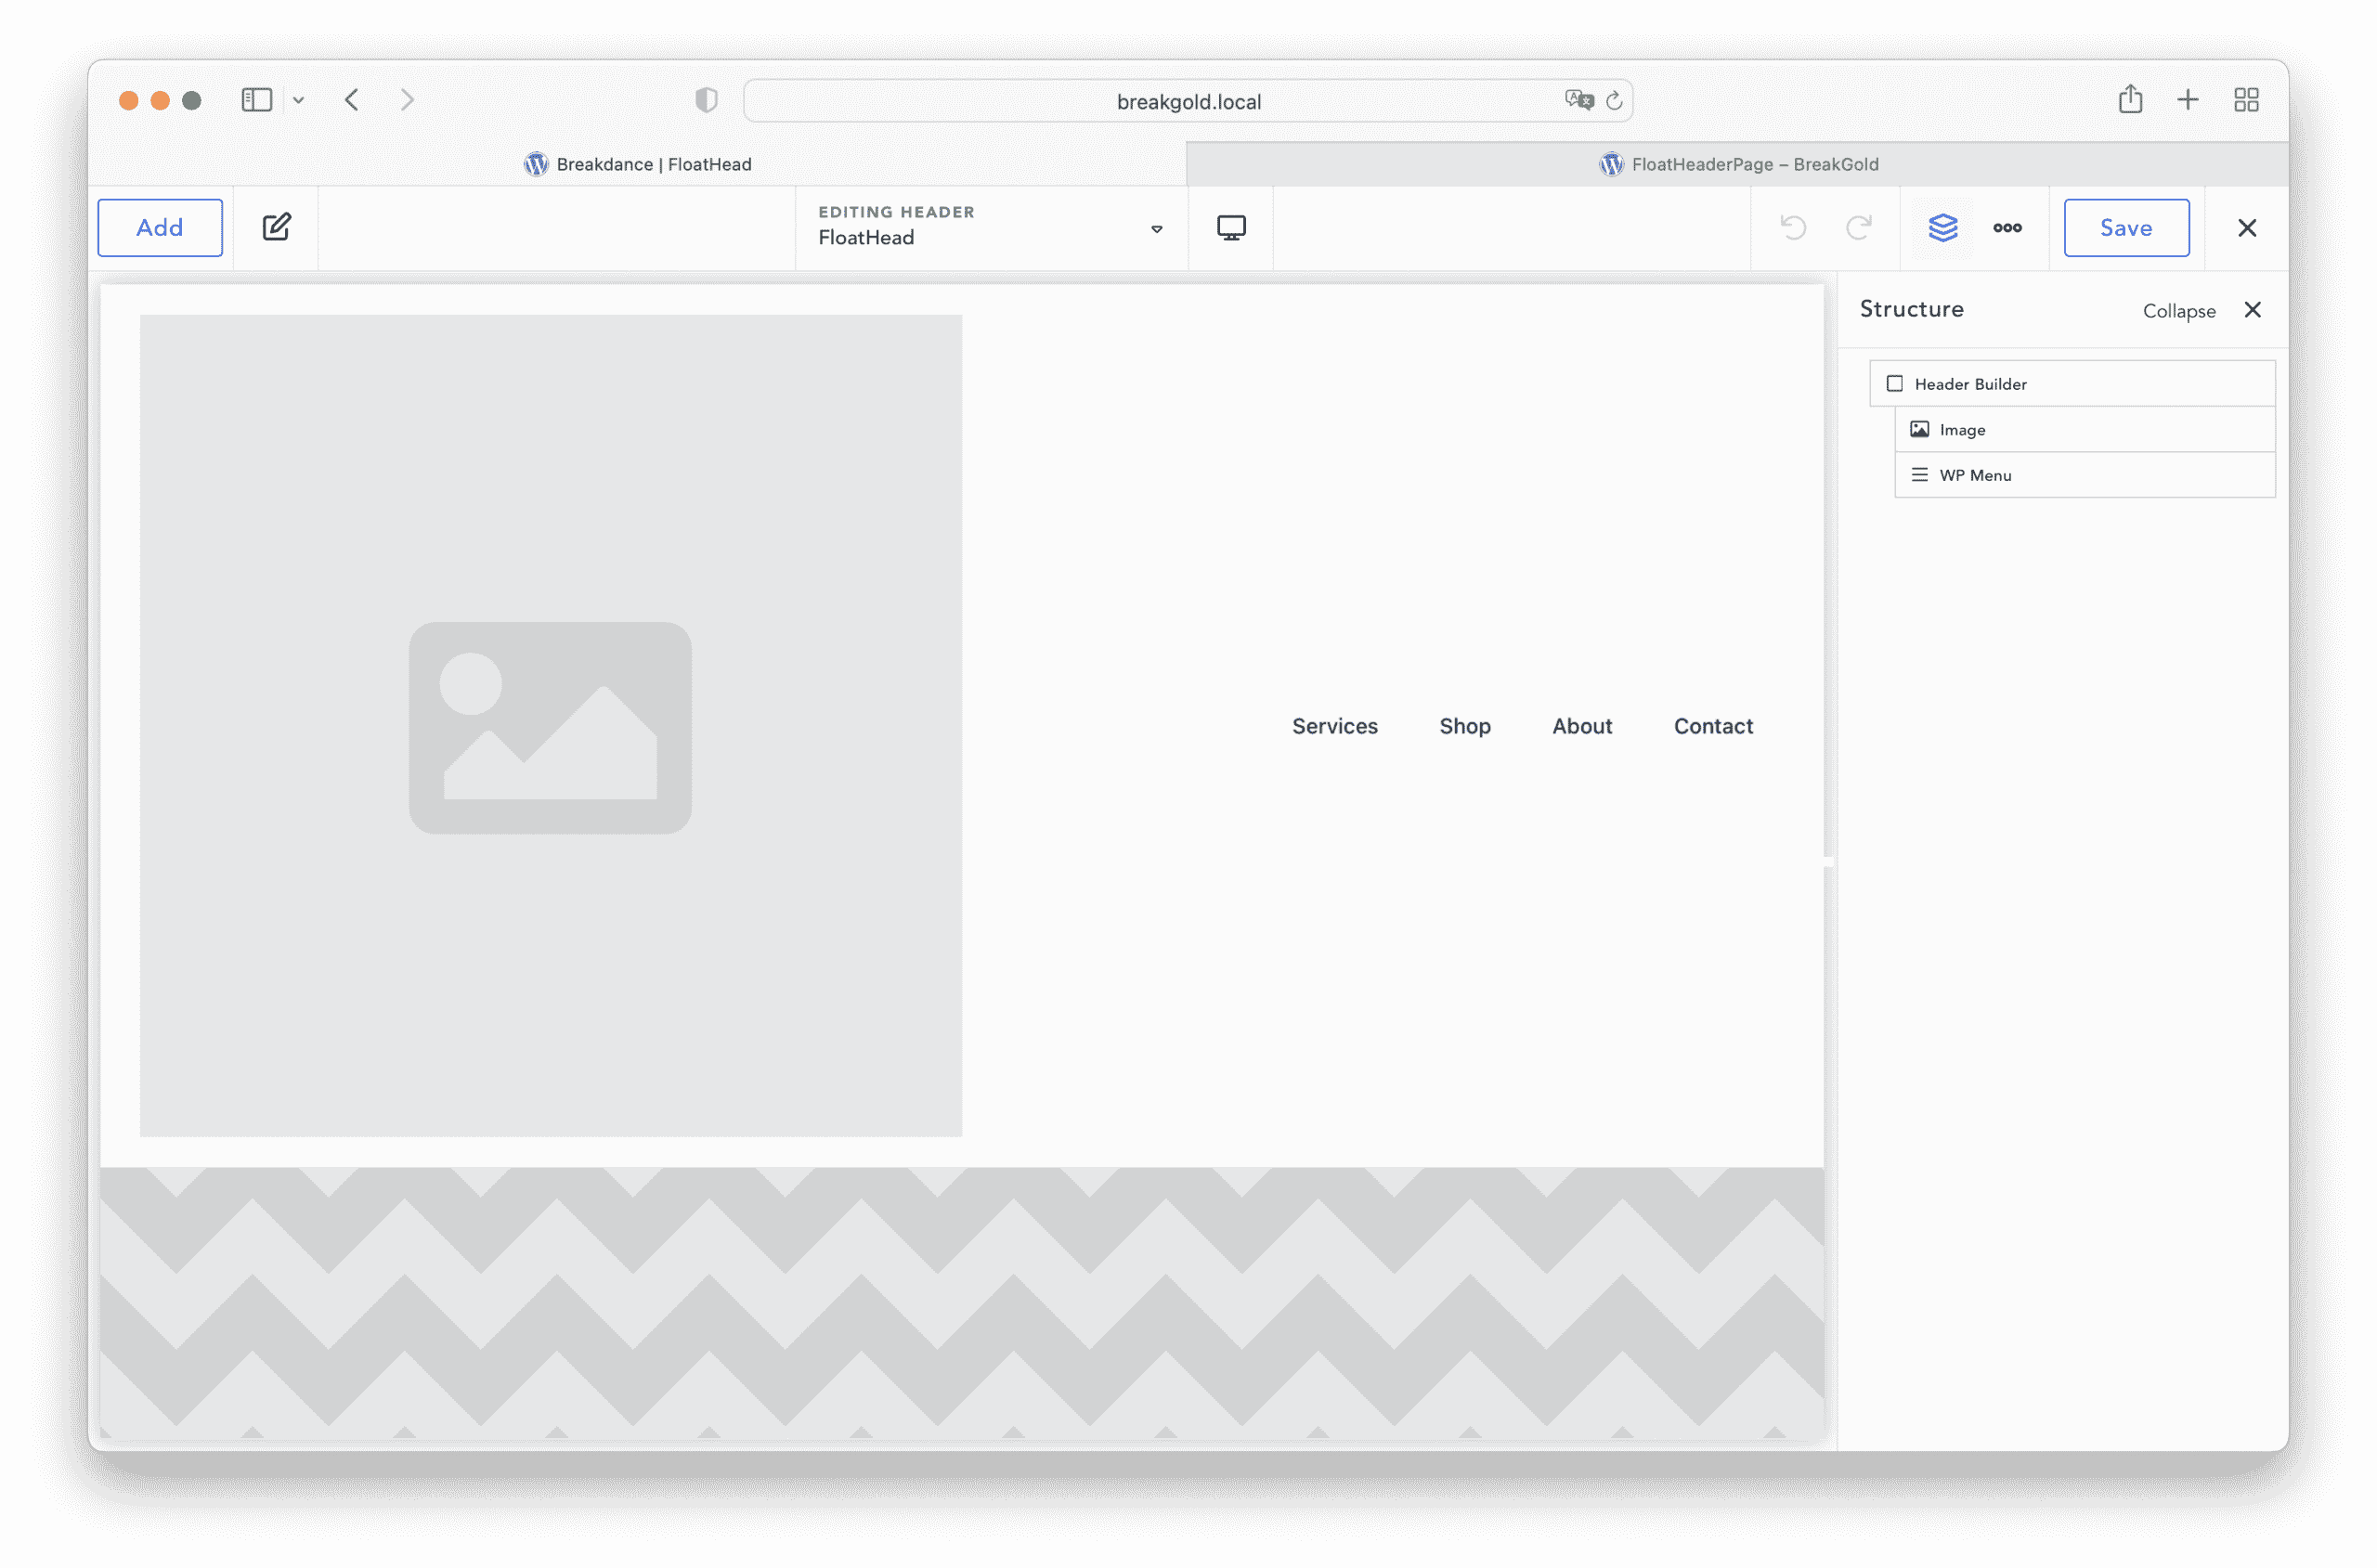The image size is (2377, 1568).
Task: Click the Services menu link in canvas
Action: click(1334, 726)
